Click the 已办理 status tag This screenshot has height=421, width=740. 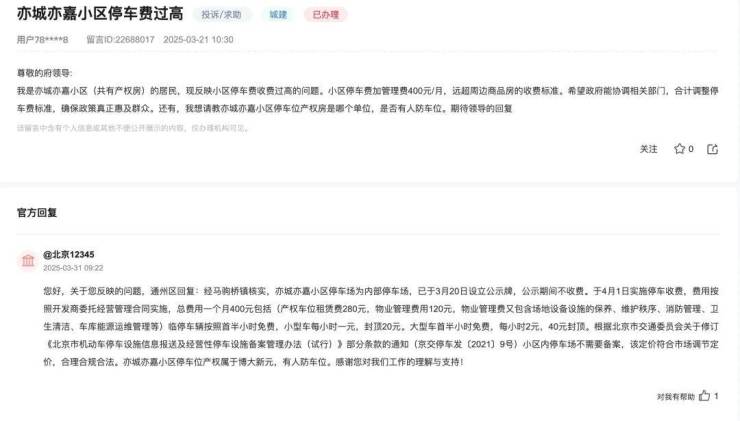click(x=326, y=15)
